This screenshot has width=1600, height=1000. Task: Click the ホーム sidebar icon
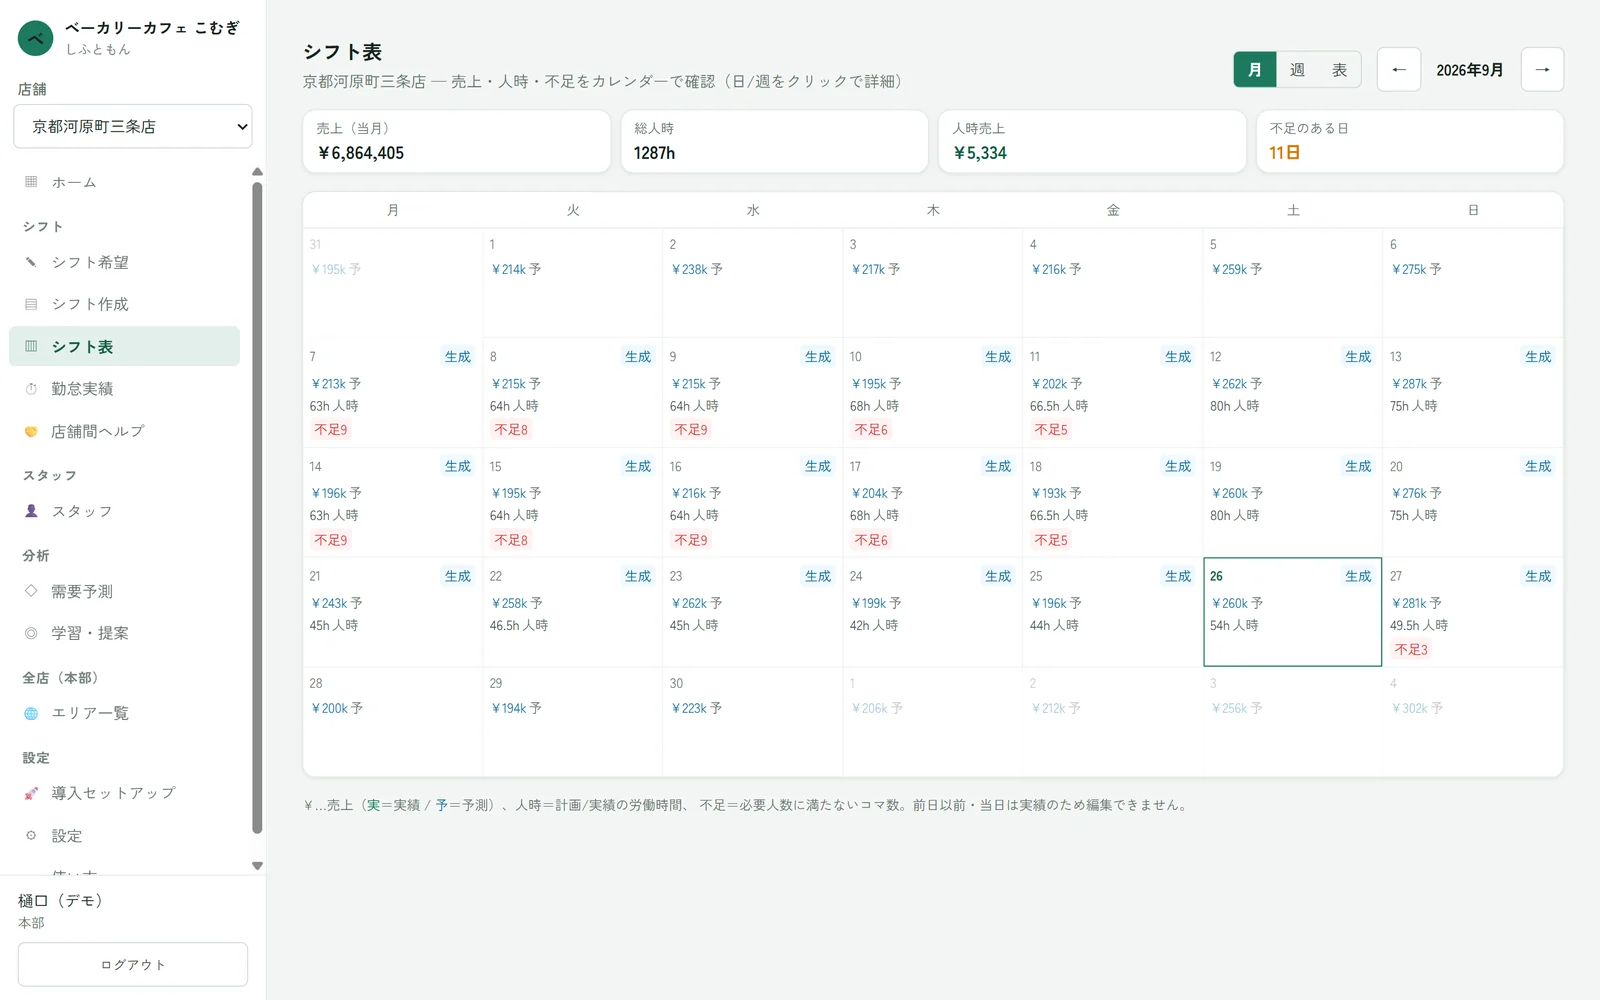(x=31, y=182)
